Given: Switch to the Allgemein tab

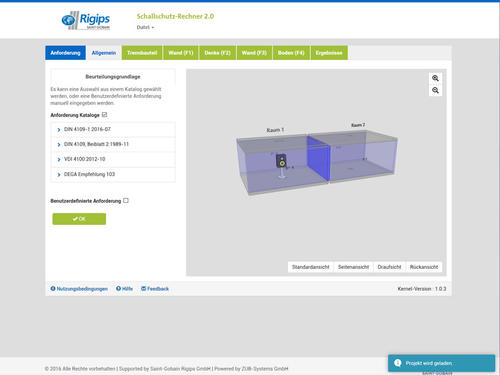Looking at the screenshot, I should [104, 53].
